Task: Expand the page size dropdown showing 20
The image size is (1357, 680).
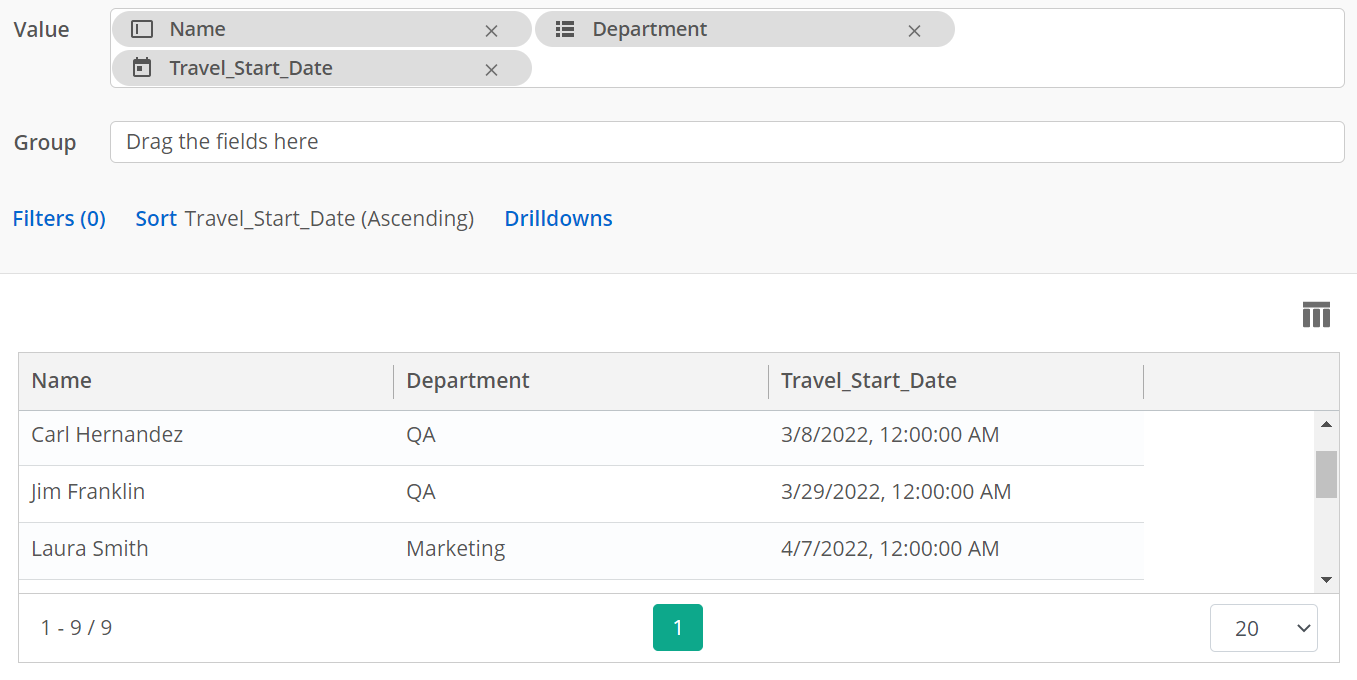Action: coord(1263,628)
